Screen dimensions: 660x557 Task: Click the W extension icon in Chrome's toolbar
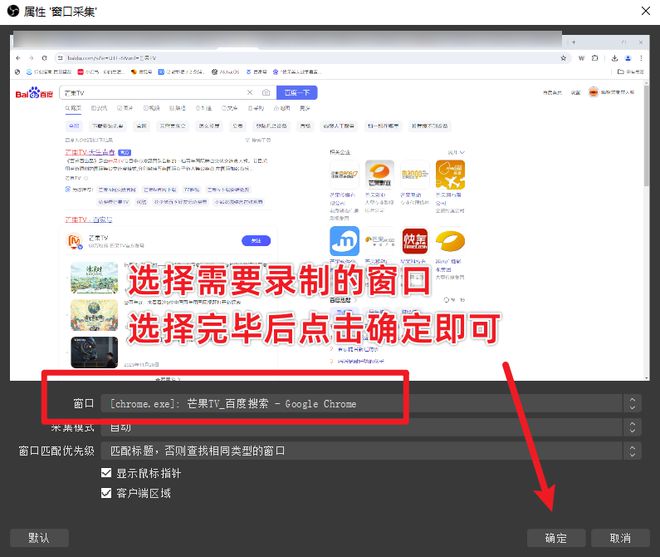pyautogui.click(x=581, y=58)
